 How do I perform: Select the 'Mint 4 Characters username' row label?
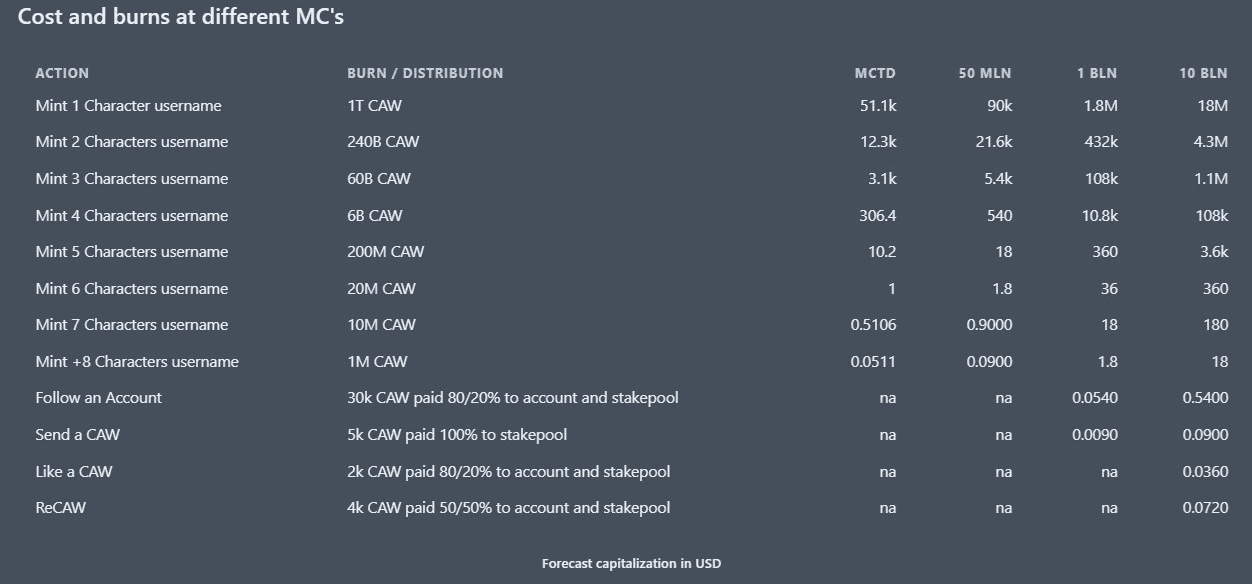pos(131,216)
